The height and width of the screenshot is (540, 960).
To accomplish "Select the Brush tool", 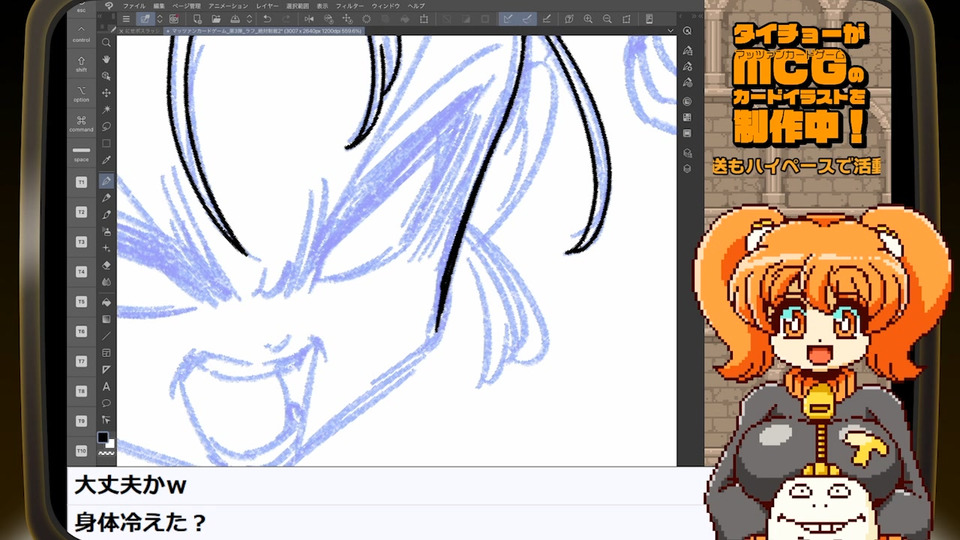I will (107, 215).
